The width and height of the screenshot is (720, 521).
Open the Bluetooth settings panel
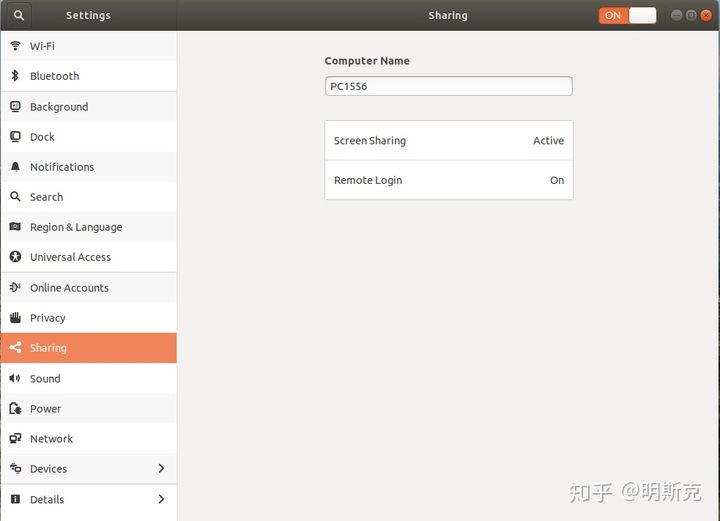tap(89, 76)
